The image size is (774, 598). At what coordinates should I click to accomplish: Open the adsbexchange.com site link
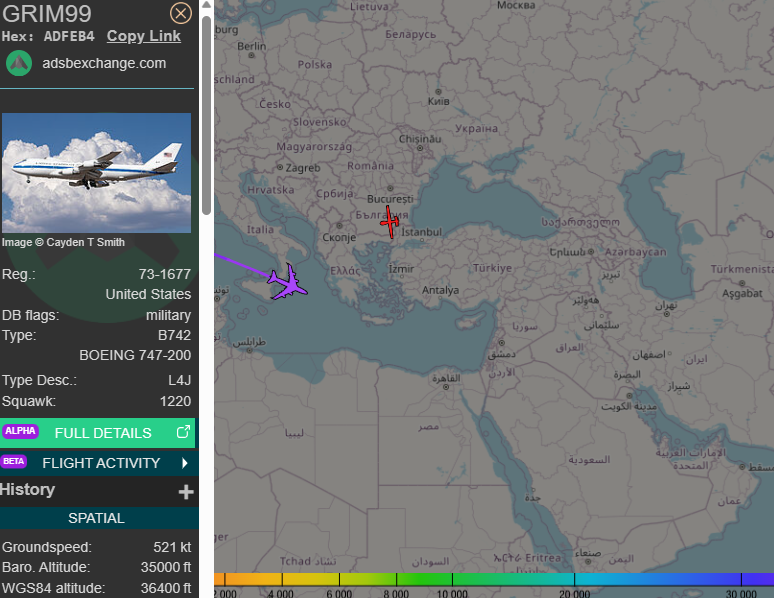[104, 63]
